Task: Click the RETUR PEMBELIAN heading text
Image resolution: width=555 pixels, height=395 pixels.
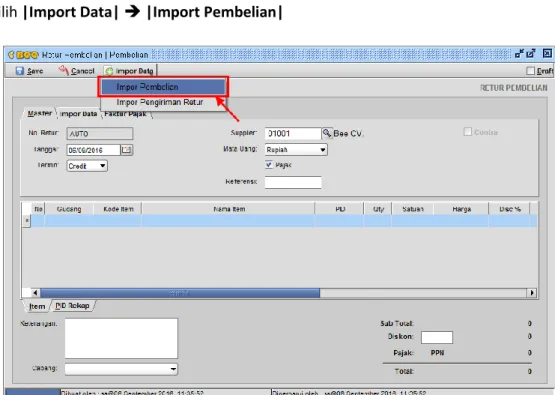Action: tap(514, 87)
